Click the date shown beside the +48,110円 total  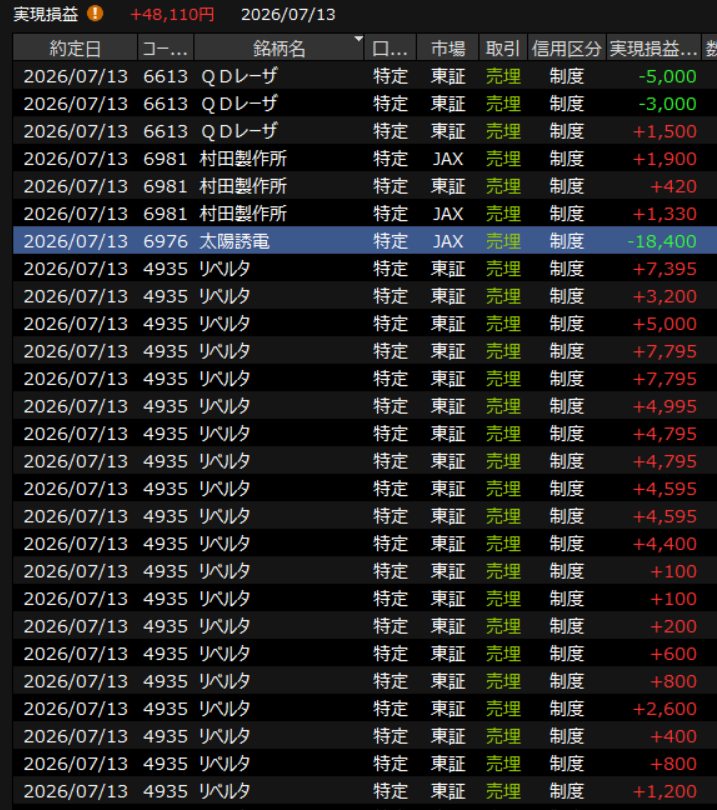(288, 14)
